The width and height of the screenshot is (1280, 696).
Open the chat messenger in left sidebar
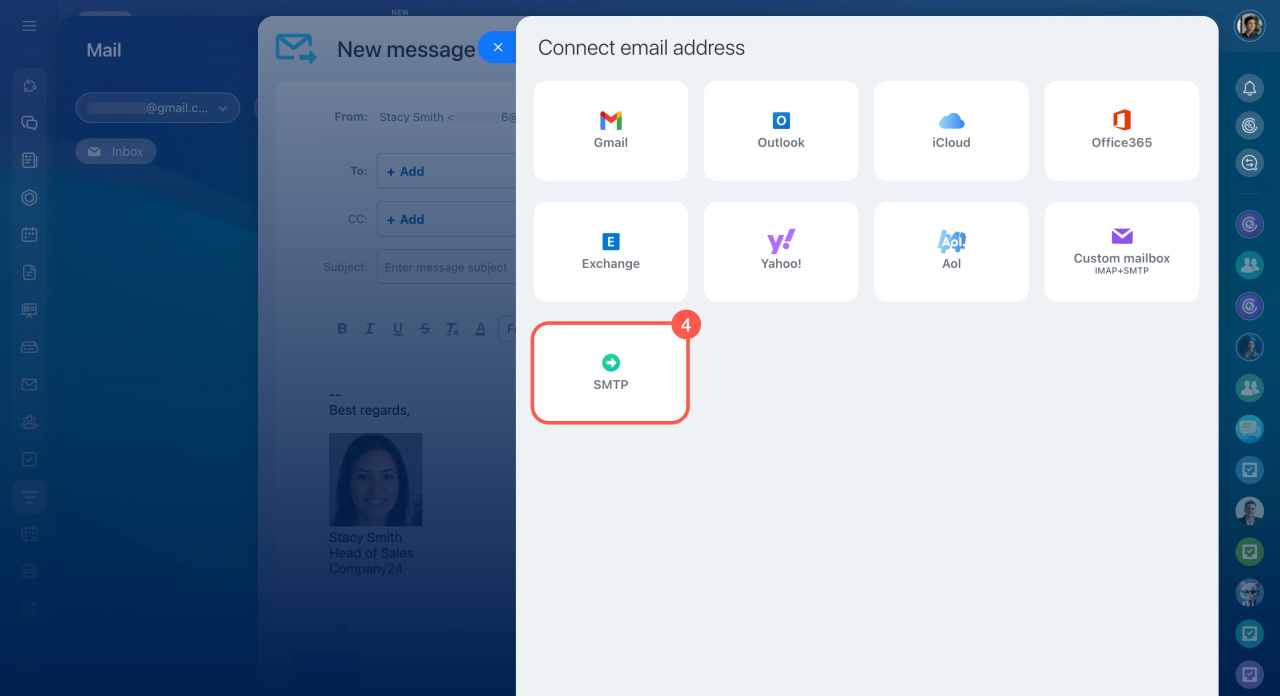pos(29,123)
